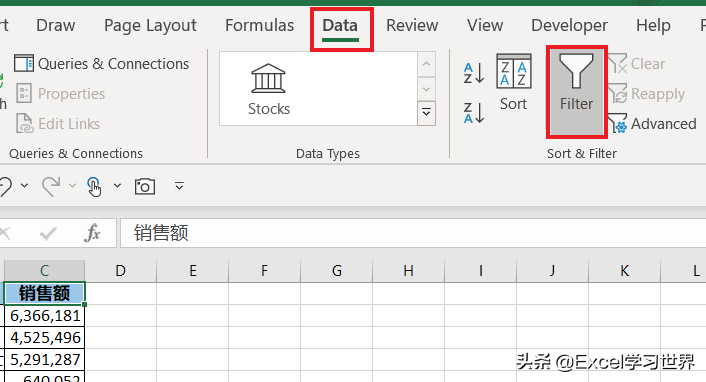706x382 pixels.
Task: Sort ascending with the A to Z icon
Action: (474, 73)
